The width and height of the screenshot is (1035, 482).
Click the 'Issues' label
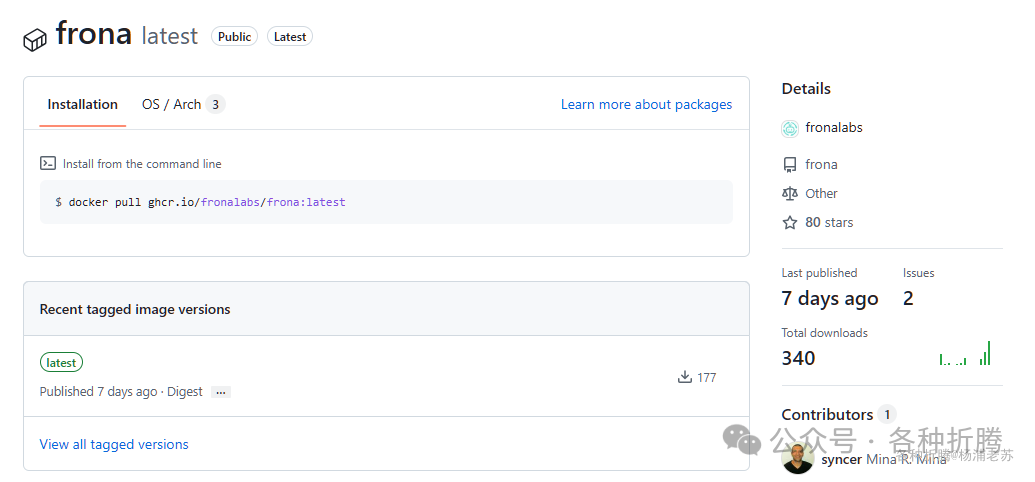pos(918,273)
